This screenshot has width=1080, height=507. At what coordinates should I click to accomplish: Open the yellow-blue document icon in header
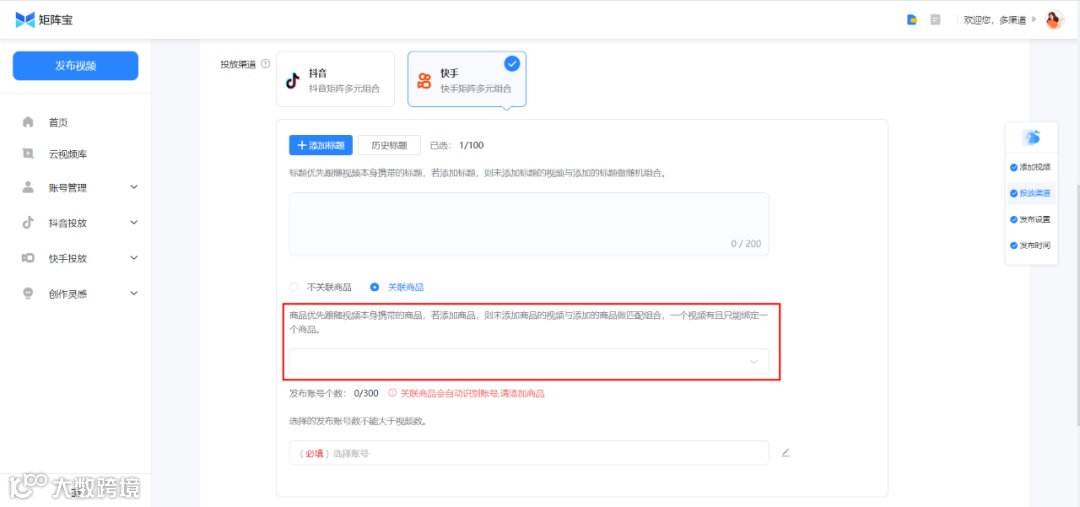coord(912,20)
